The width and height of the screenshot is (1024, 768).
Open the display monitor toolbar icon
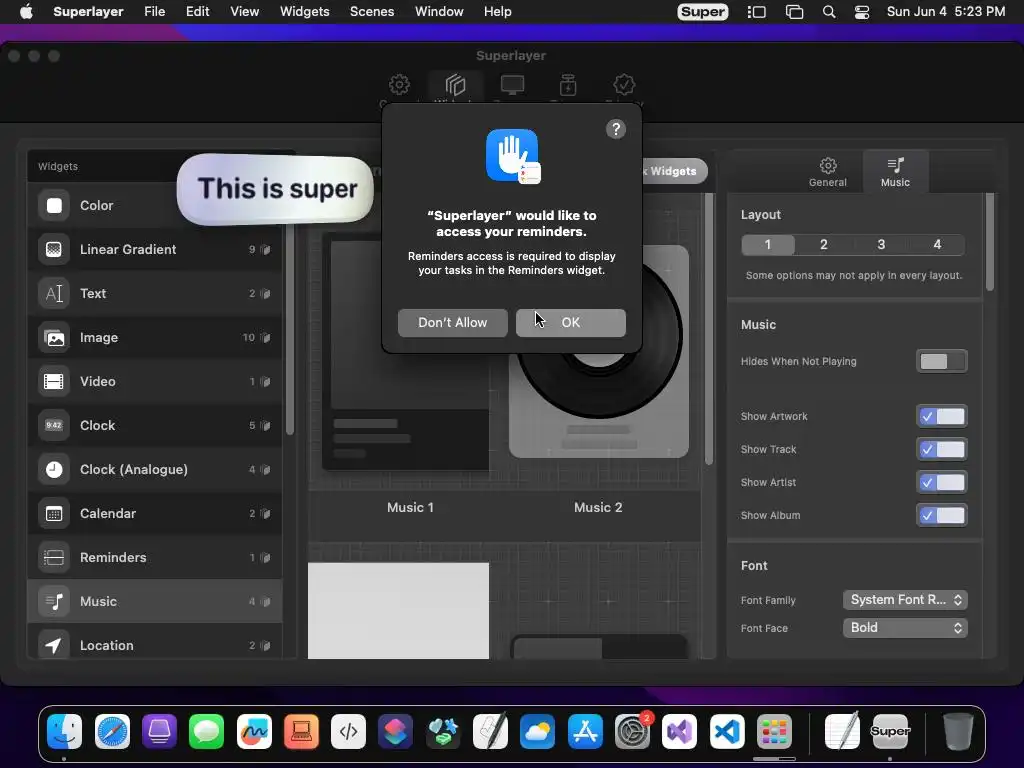point(512,85)
